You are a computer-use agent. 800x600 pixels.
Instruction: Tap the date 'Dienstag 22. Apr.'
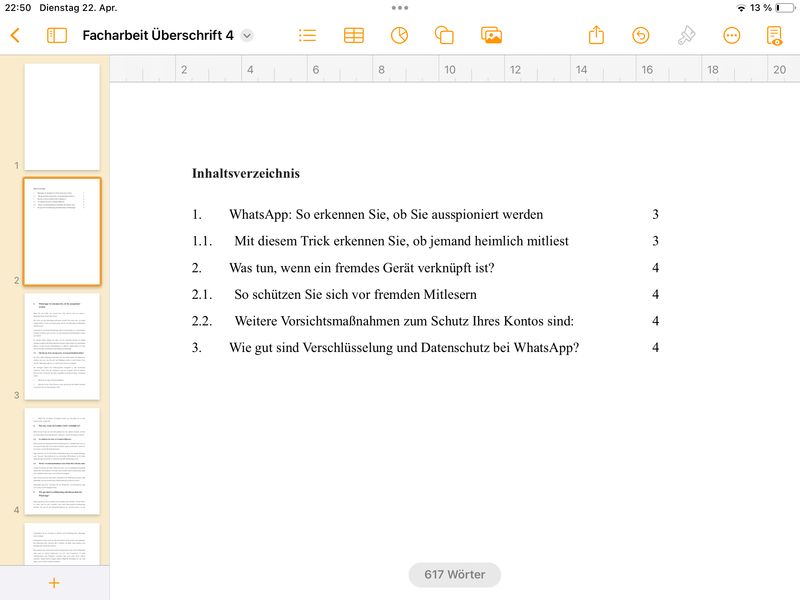click(78, 8)
